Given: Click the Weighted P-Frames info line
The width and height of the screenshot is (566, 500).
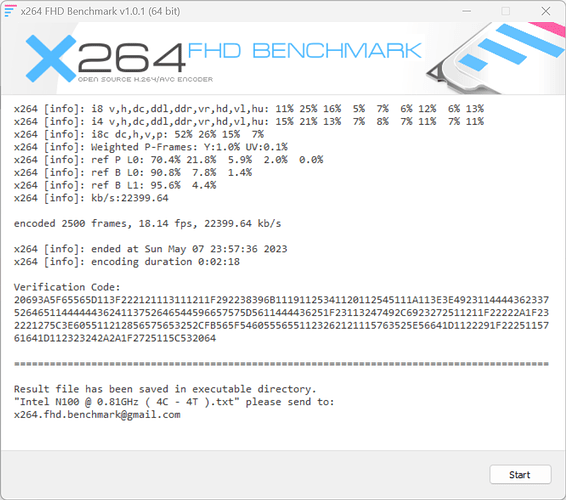Looking at the screenshot, I should pos(151,147).
